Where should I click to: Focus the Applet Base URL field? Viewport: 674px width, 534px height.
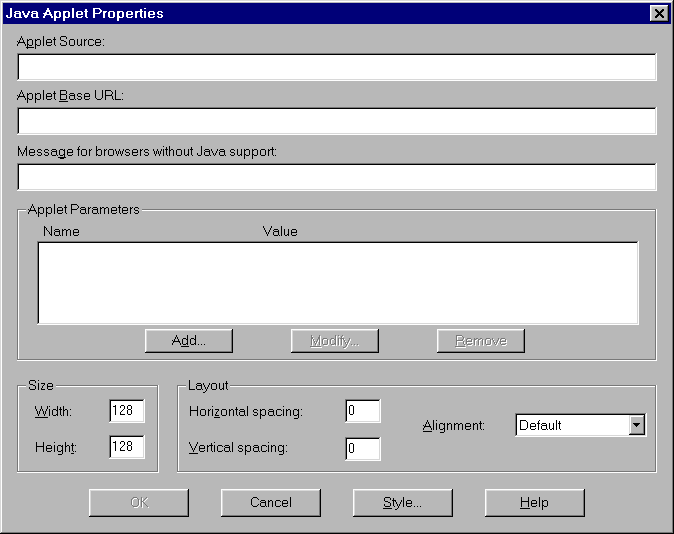tap(336, 121)
